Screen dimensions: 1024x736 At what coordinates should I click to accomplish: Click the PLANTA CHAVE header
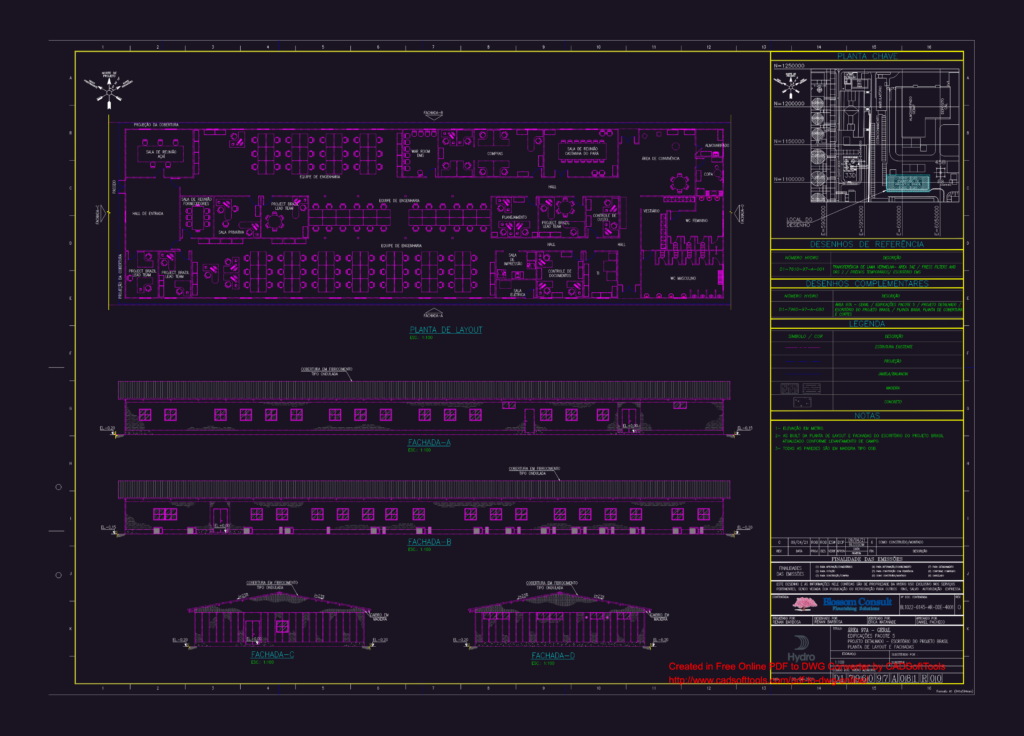click(x=867, y=57)
